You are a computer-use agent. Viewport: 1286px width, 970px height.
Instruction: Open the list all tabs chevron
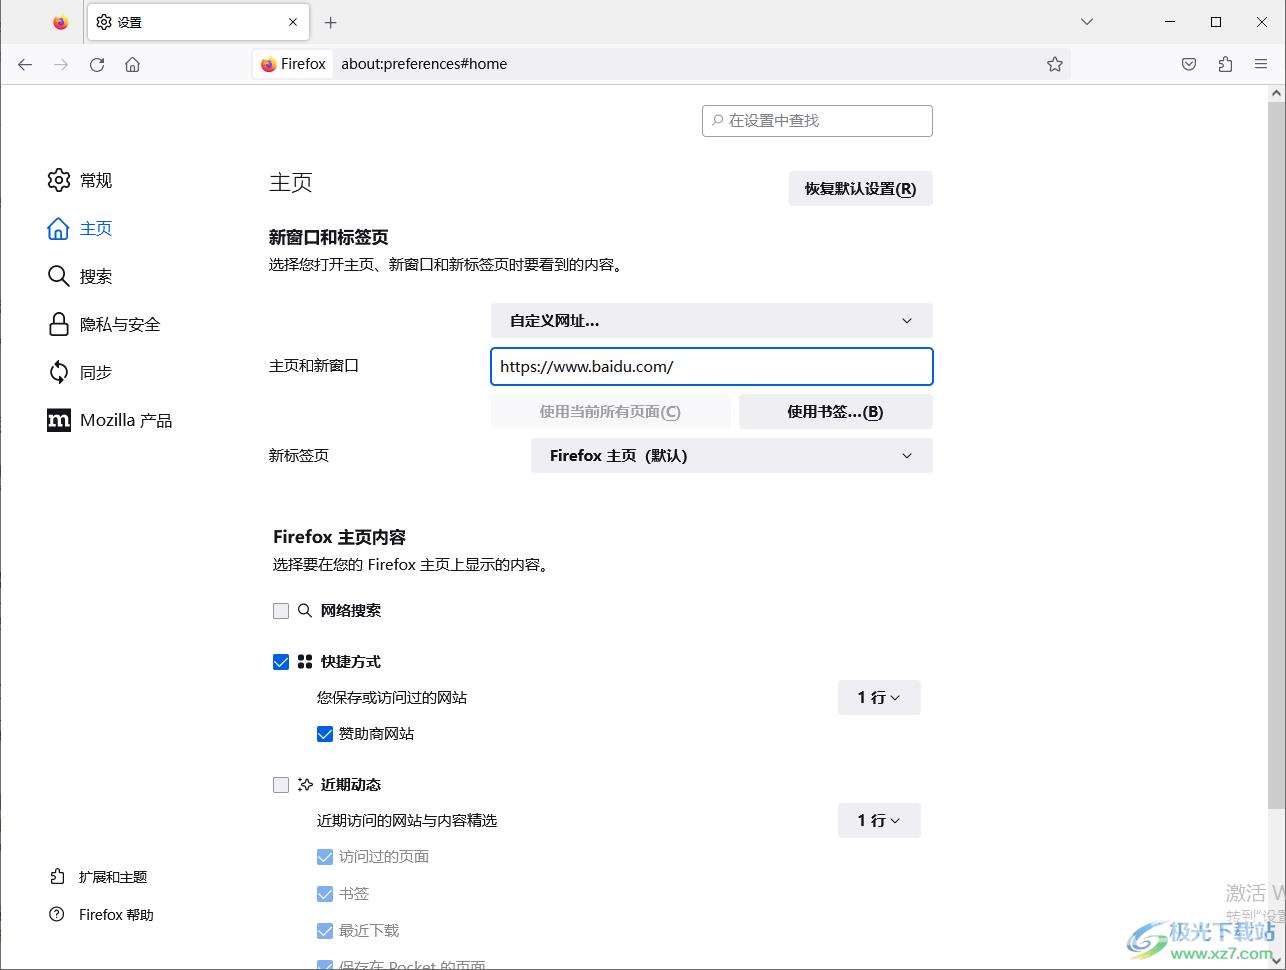pos(1087,22)
